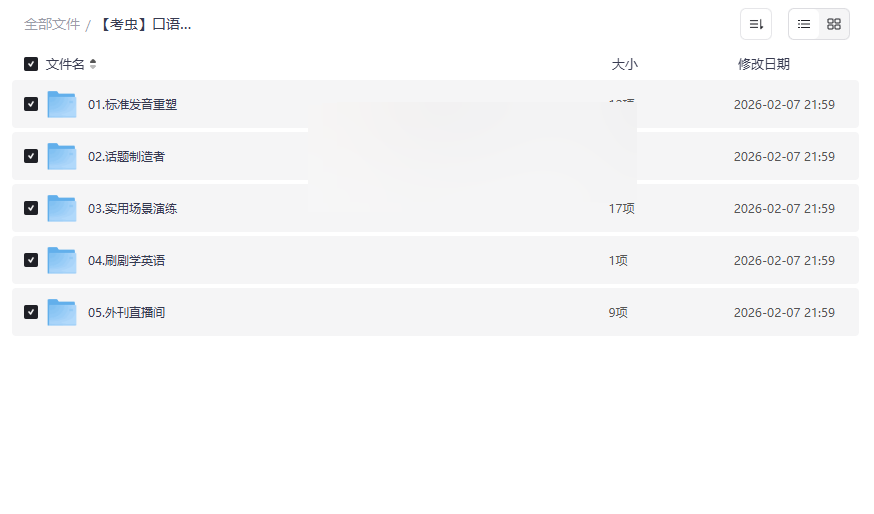
Task: Click the 【考虫】口语... breadcrumb item
Action: [x=145, y=24]
